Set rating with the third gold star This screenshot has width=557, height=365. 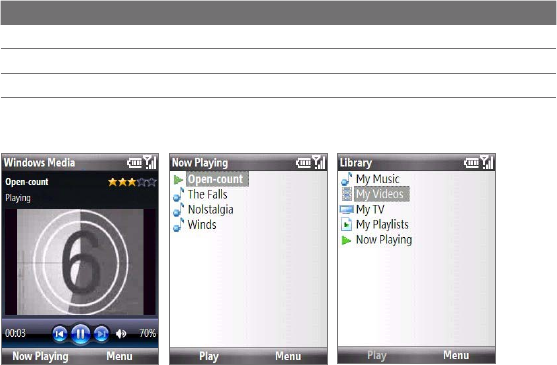[132, 182]
